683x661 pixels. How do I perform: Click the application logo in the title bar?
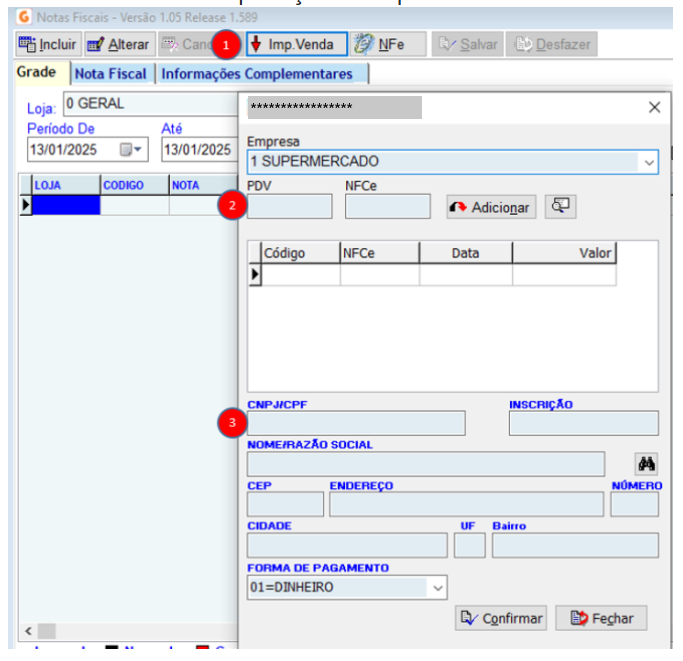coord(24,17)
